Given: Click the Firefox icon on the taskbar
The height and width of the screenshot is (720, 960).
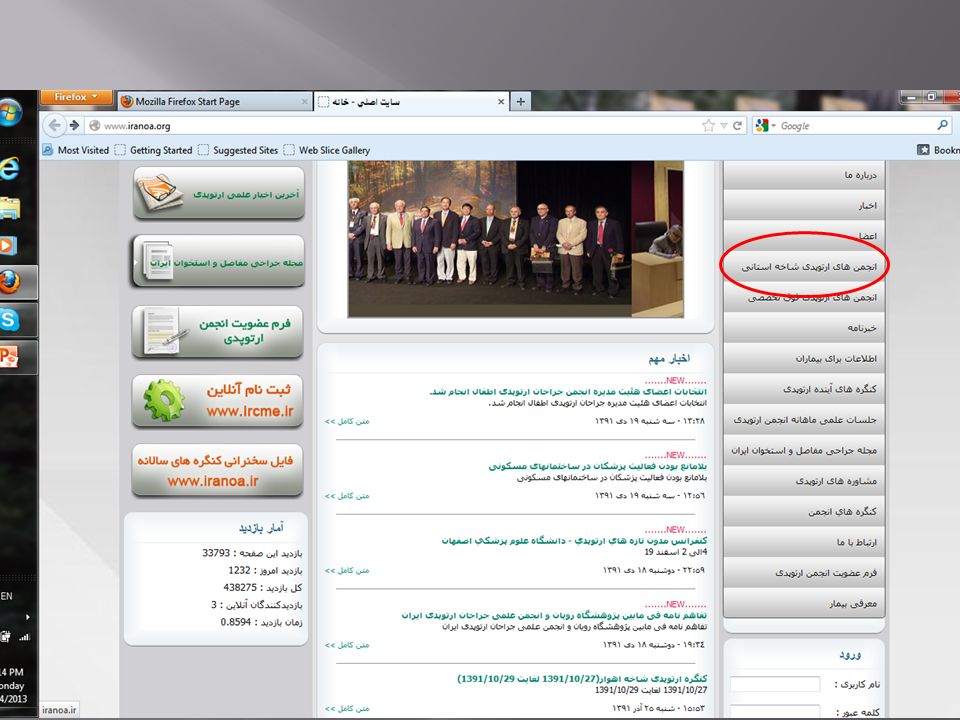Looking at the screenshot, I should pos(10,282).
